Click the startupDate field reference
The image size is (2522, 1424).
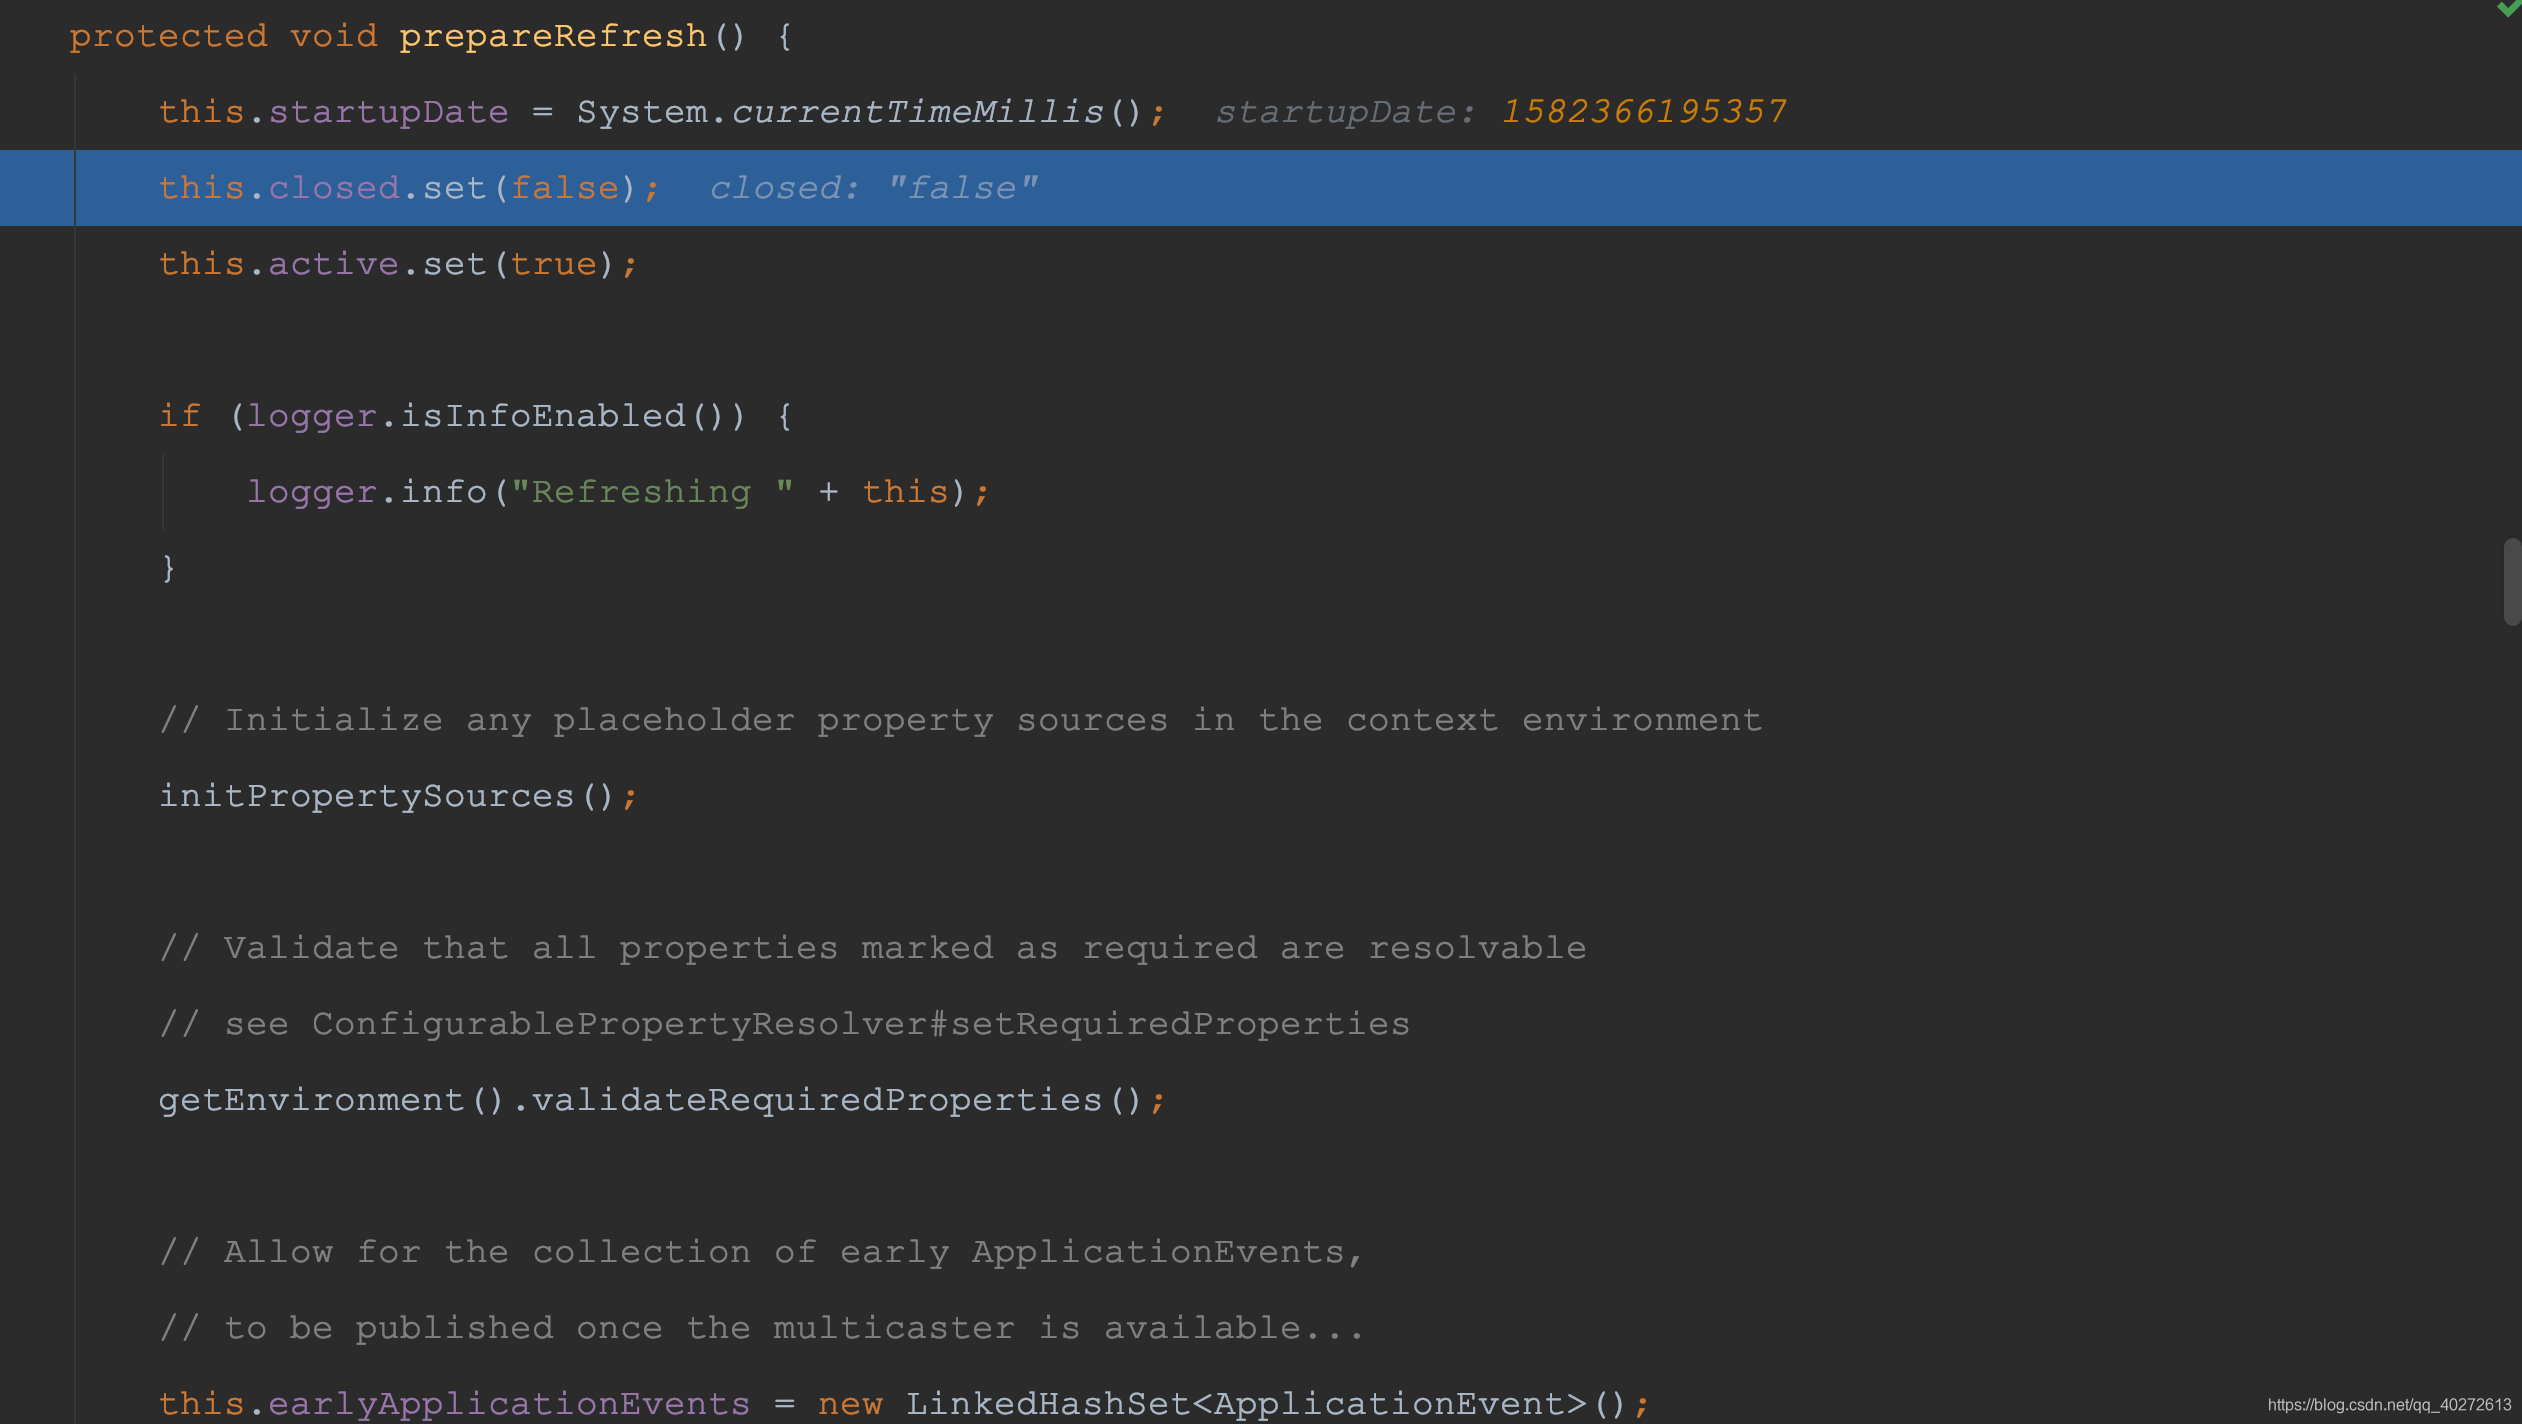[x=388, y=112]
